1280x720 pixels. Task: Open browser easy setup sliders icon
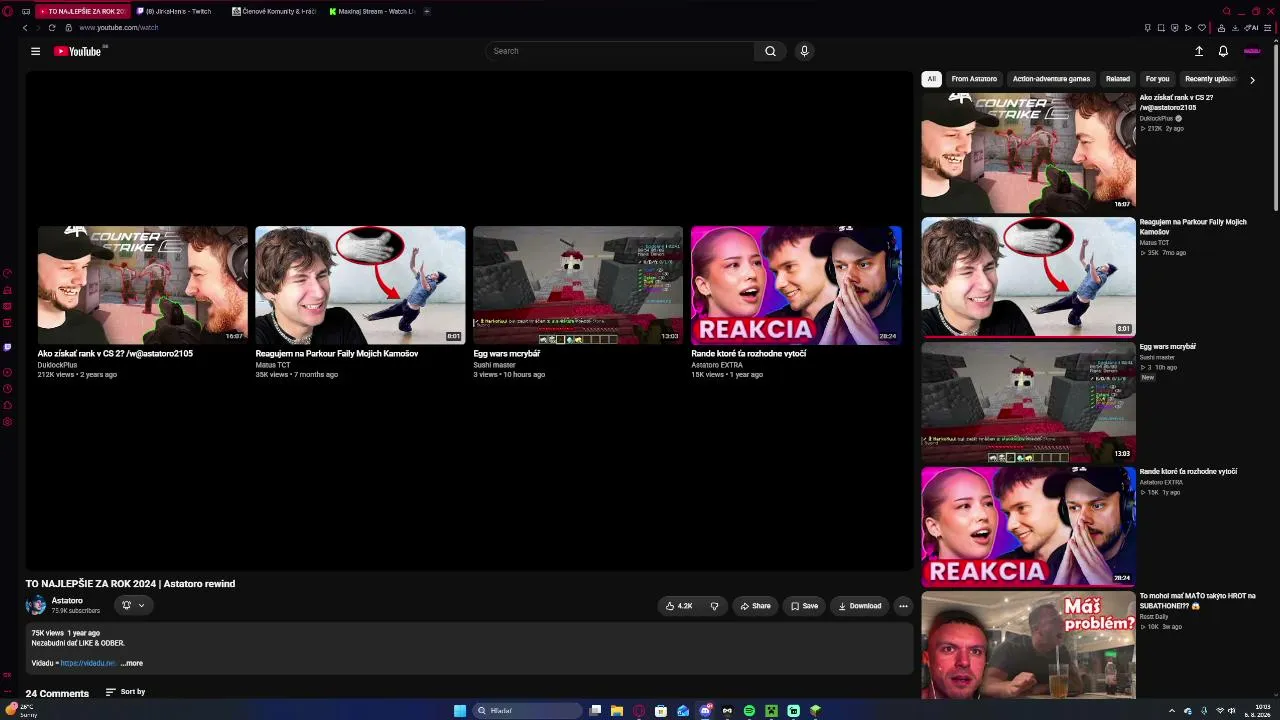tap(1267, 28)
